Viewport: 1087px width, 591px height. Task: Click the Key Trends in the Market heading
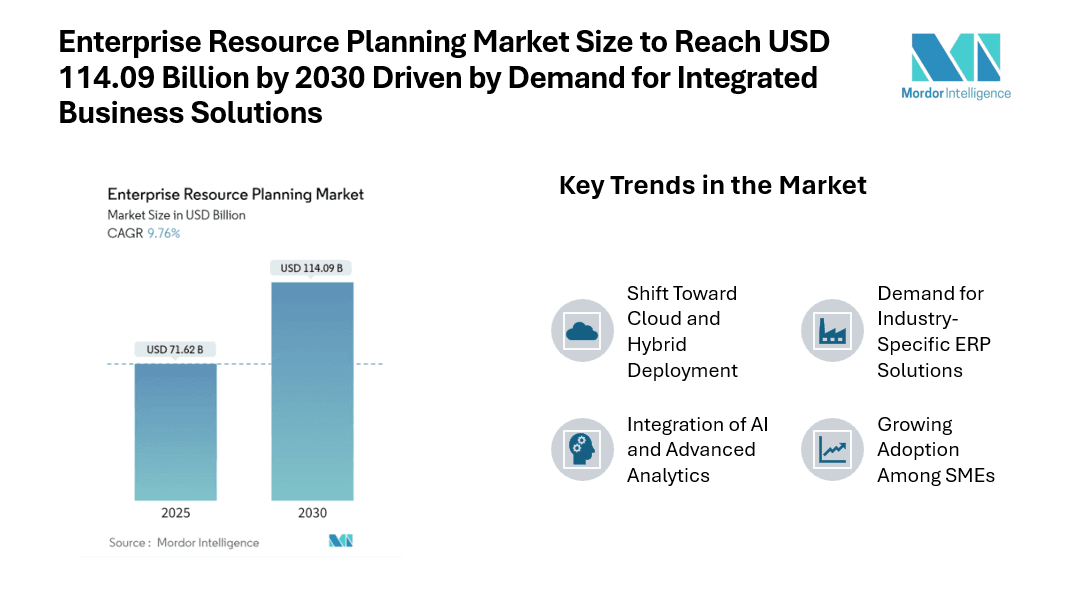click(712, 185)
